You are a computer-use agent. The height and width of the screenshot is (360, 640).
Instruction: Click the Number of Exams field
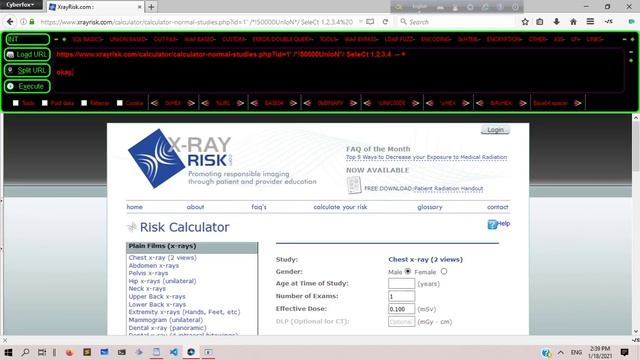pos(401,296)
